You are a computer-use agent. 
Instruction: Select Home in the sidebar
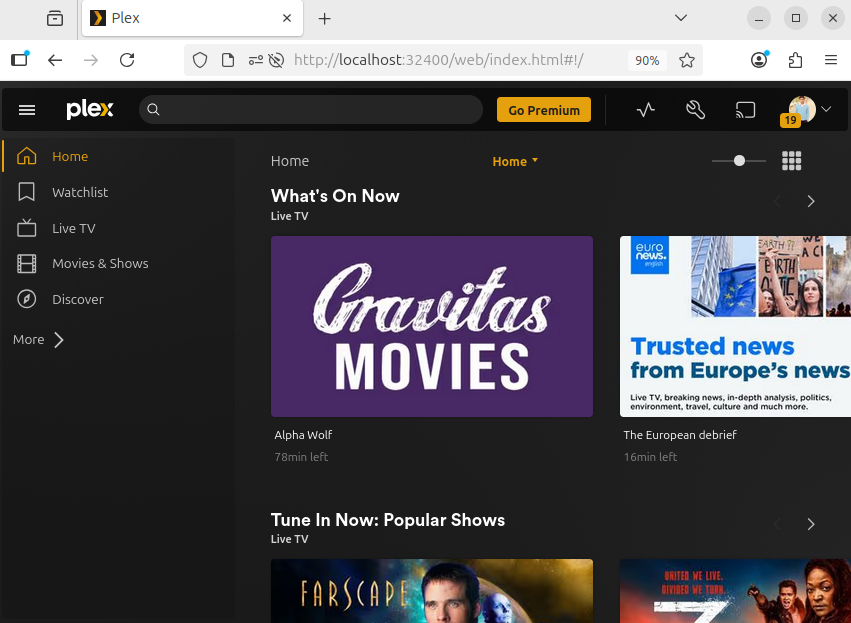click(70, 156)
